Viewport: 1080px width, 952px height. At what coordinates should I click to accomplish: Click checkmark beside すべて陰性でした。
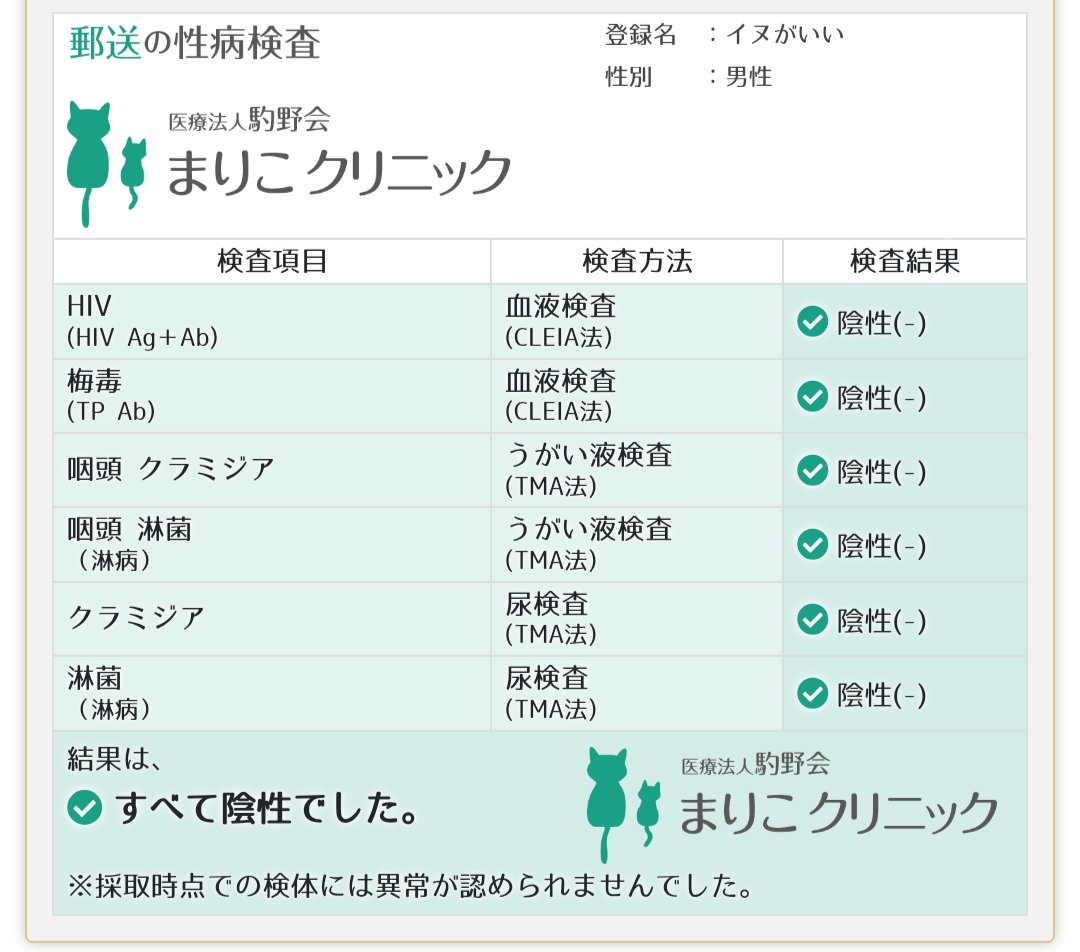coord(85,807)
